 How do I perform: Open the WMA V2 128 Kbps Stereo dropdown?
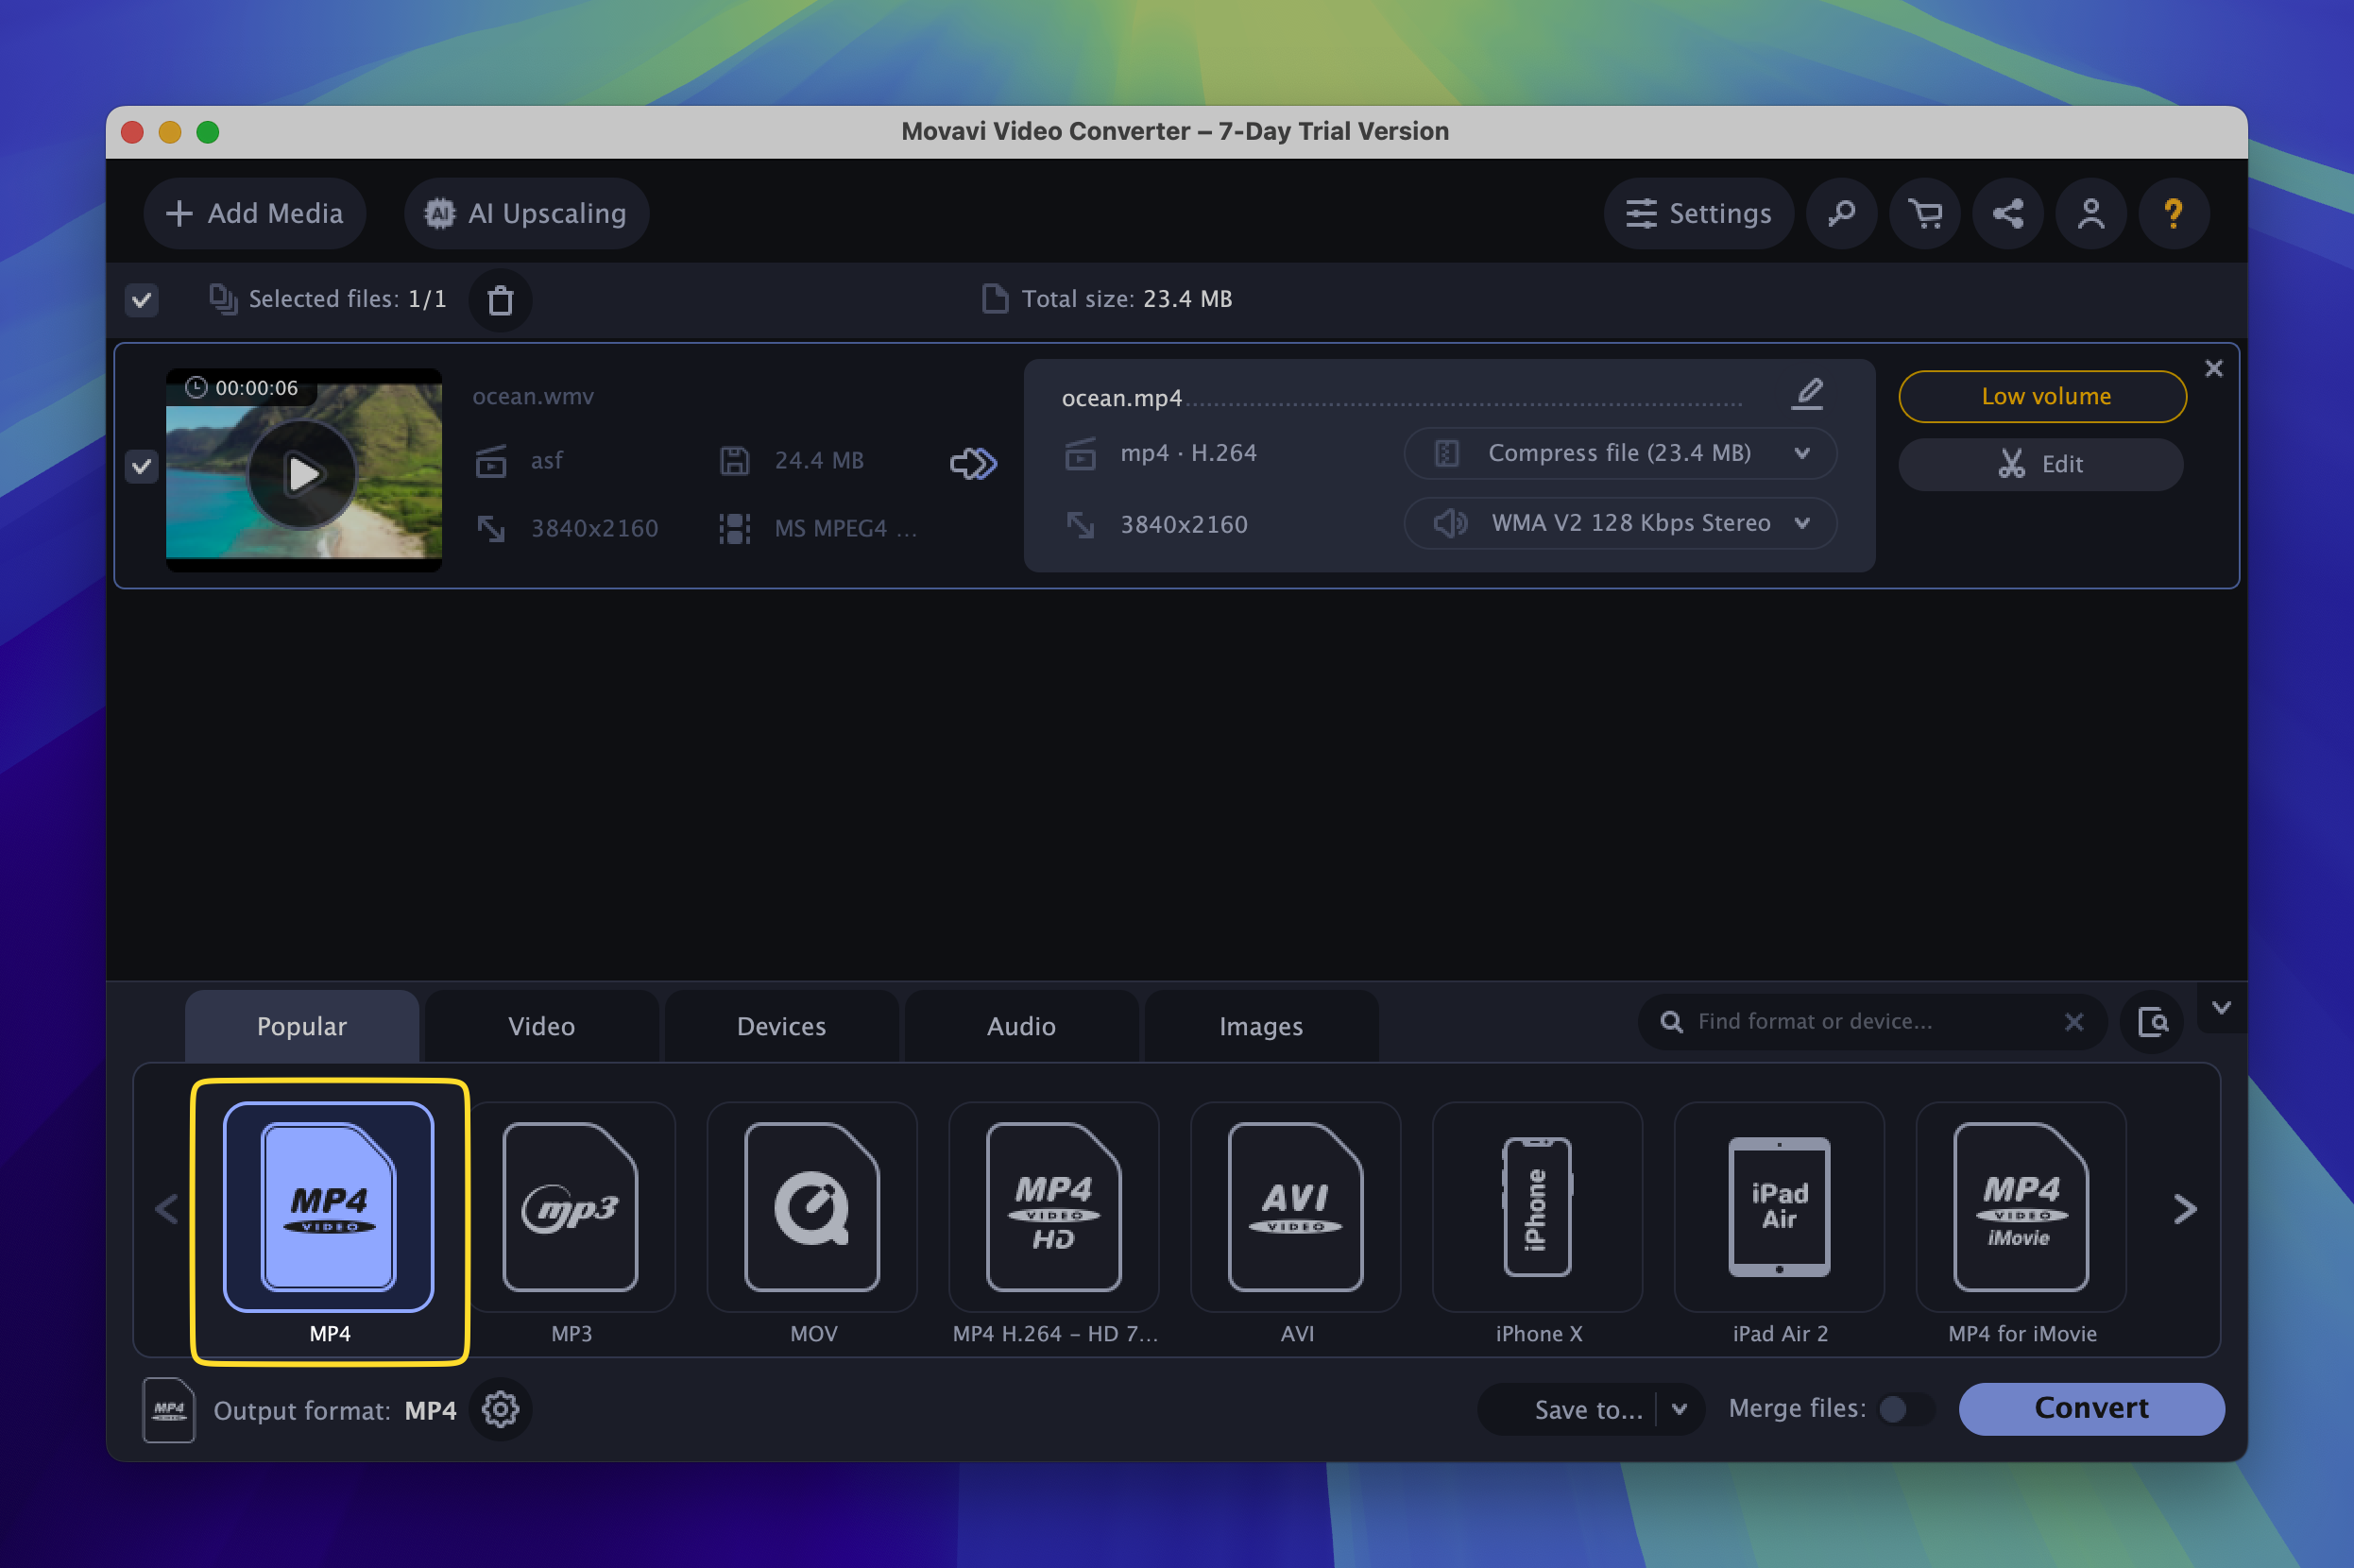[1620, 523]
